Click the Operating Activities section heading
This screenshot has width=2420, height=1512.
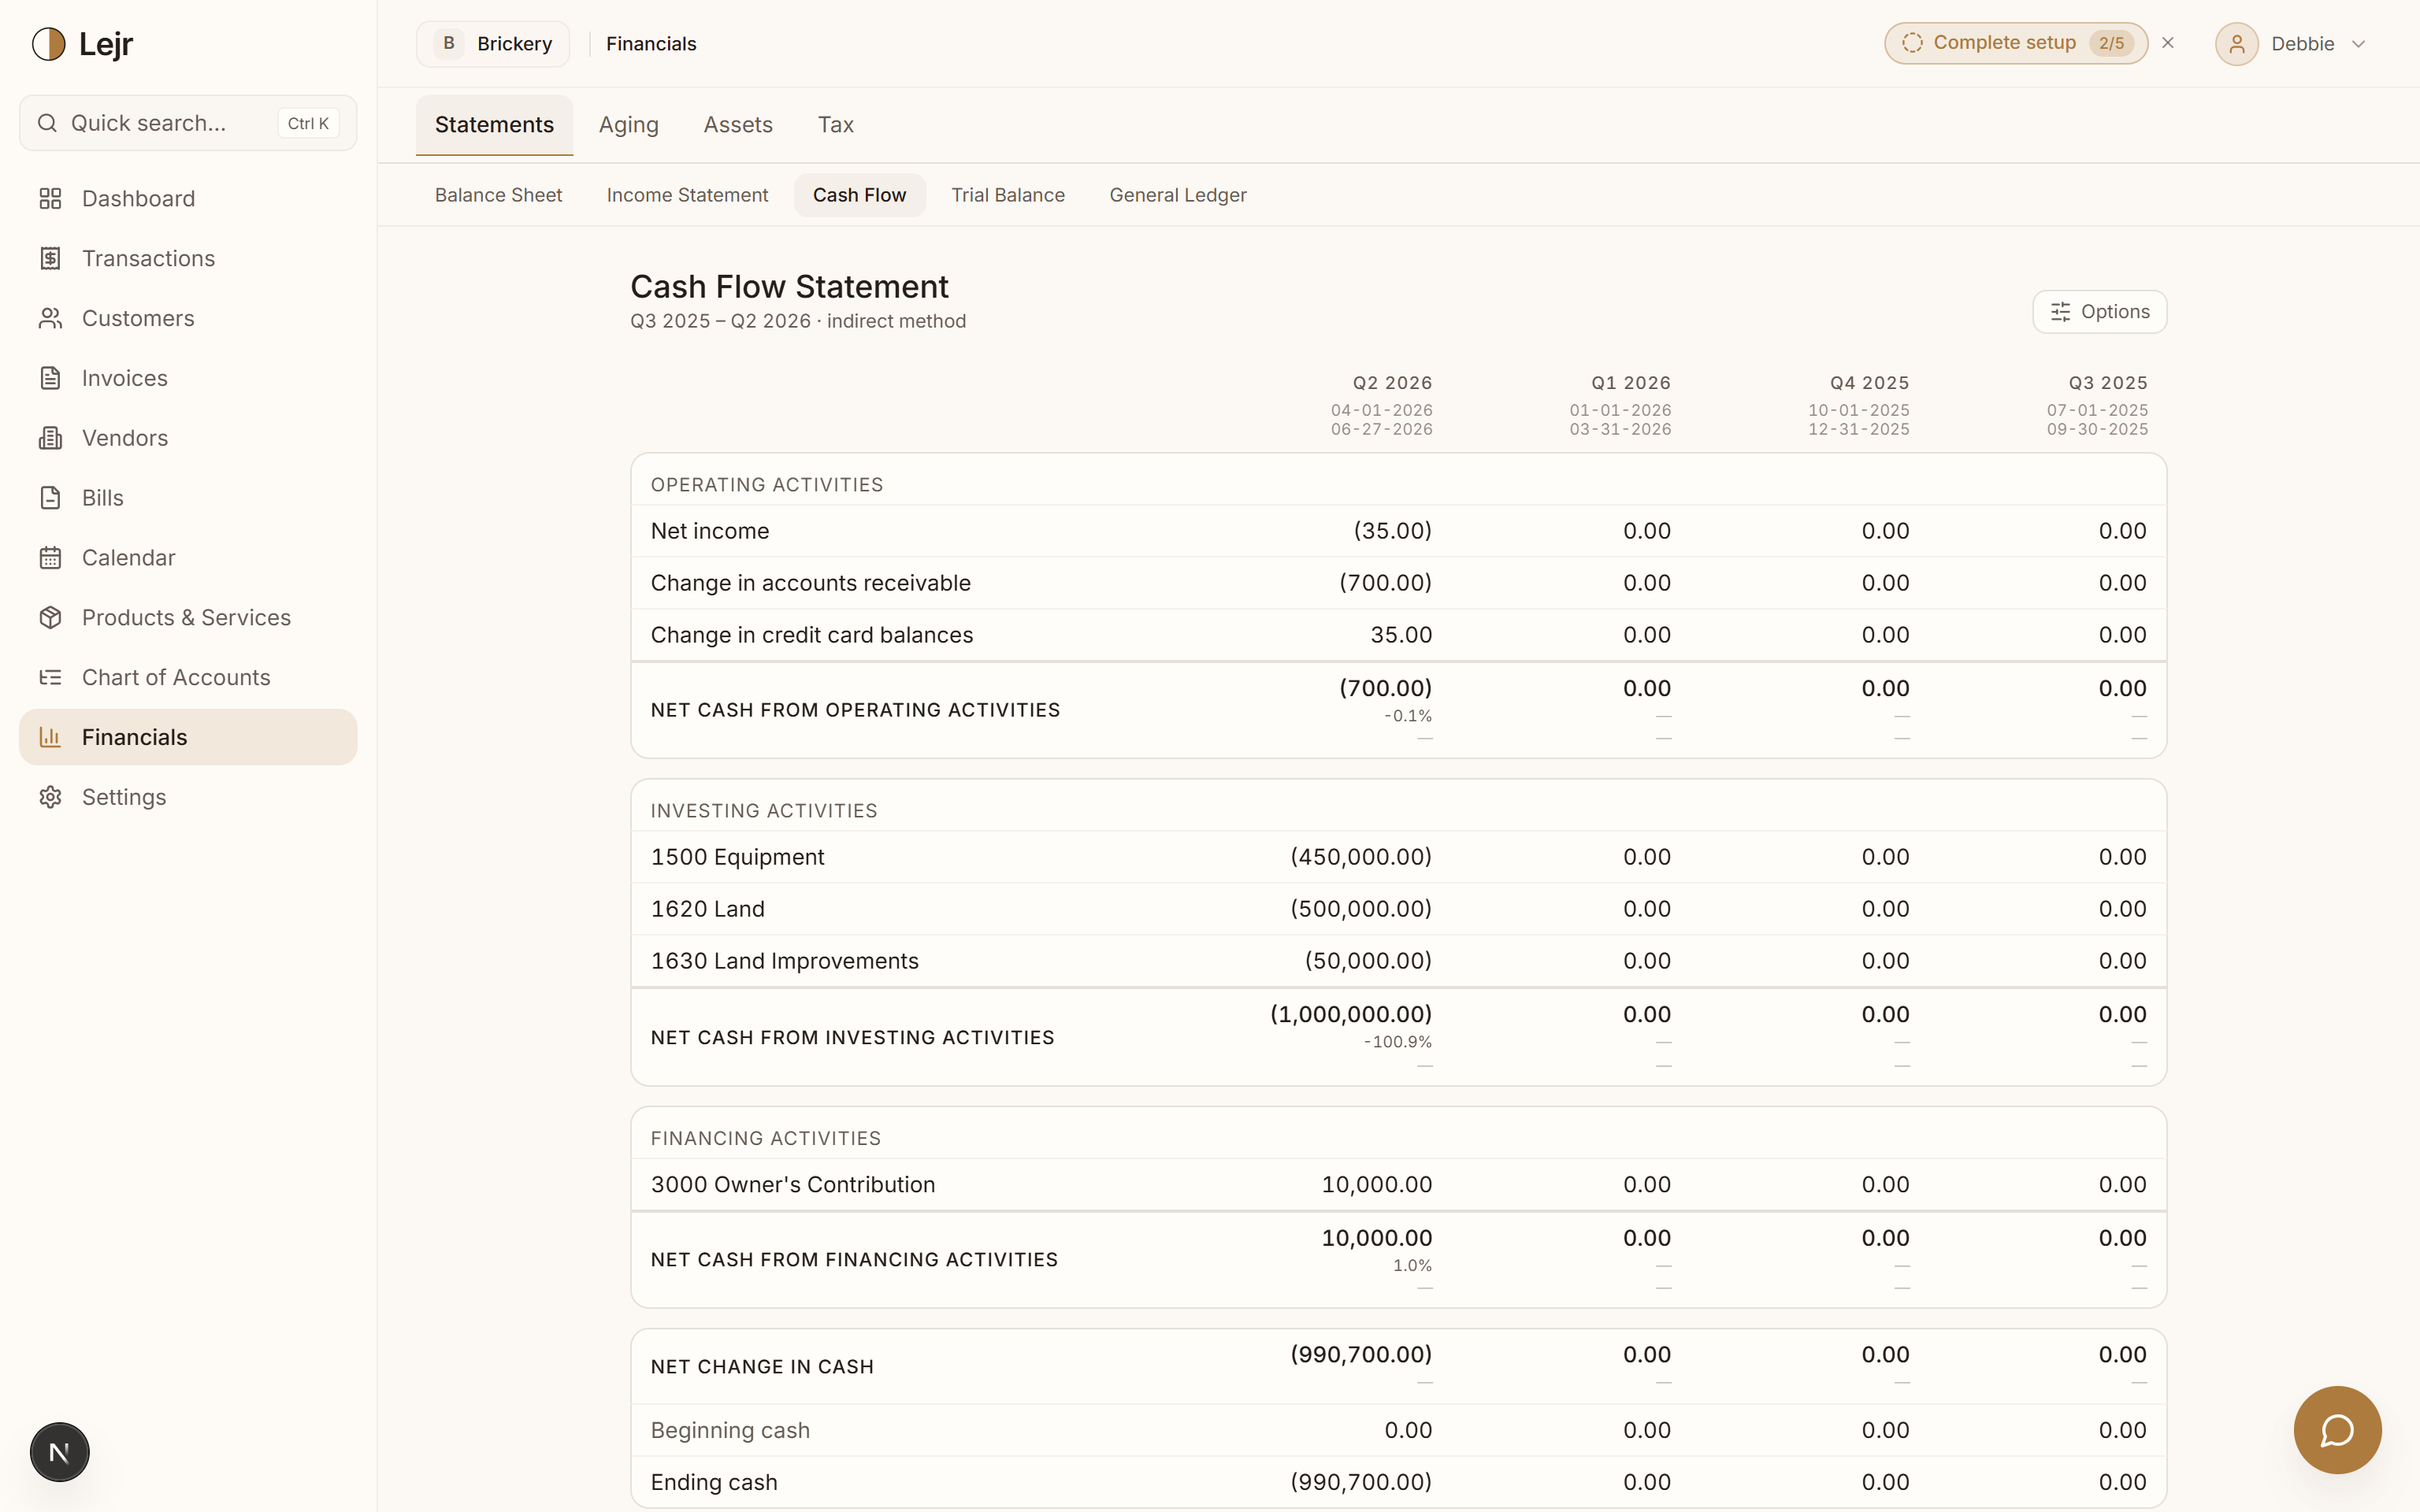pos(767,485)
